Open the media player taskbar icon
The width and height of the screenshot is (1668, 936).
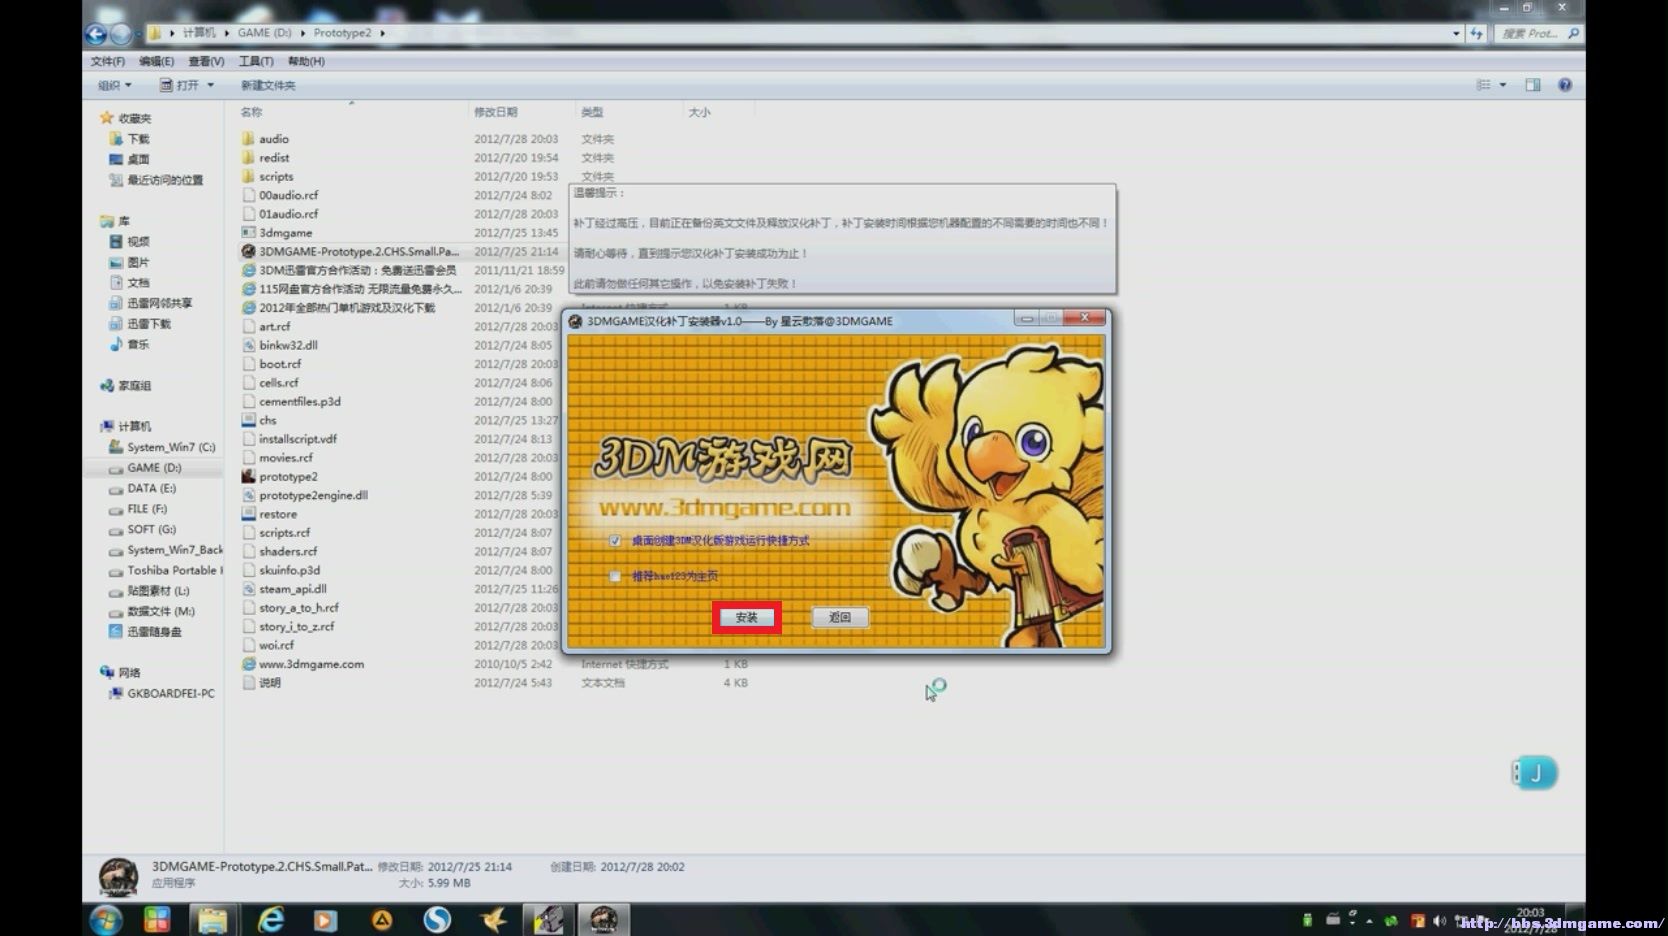tap(325, 920)
